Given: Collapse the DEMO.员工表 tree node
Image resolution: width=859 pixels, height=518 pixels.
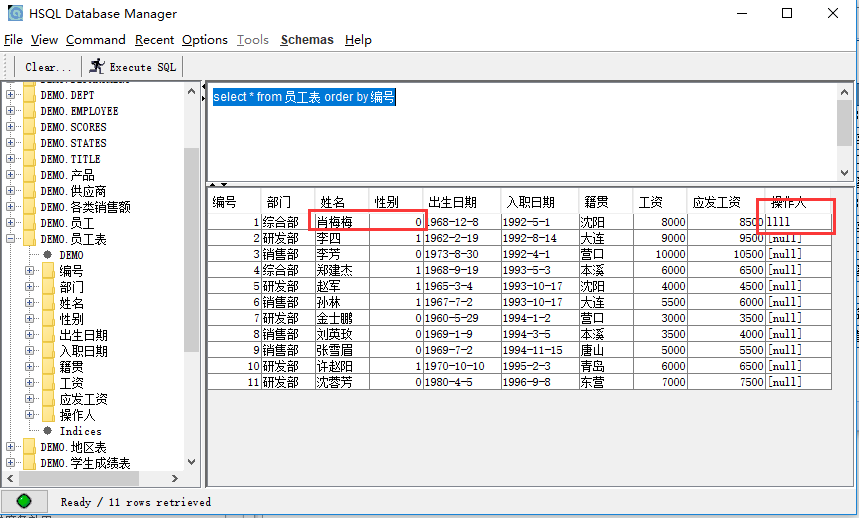Looking at the screenshot, I should coord(10,239).
